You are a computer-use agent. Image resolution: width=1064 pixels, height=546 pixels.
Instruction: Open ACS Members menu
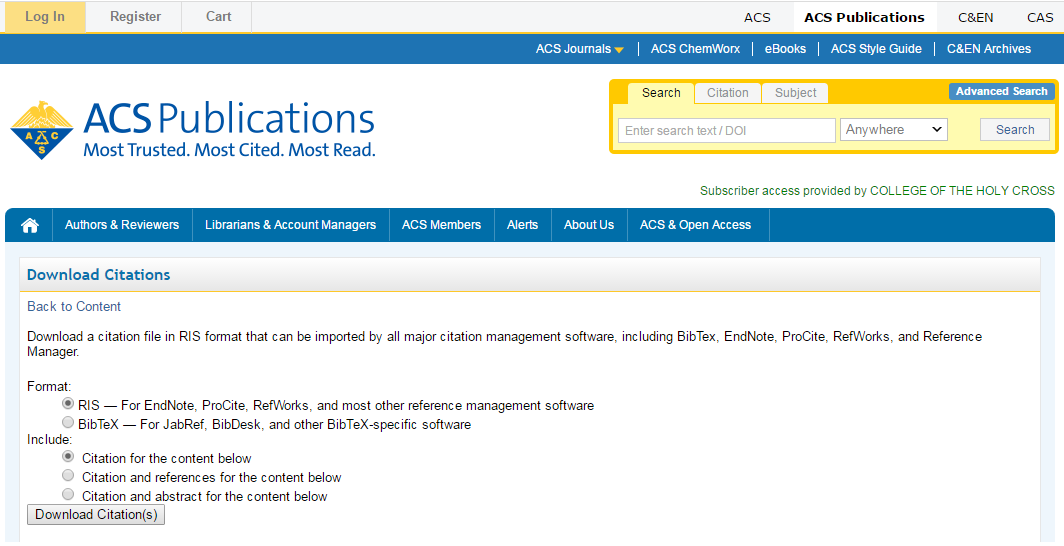[x=441, y=225]
